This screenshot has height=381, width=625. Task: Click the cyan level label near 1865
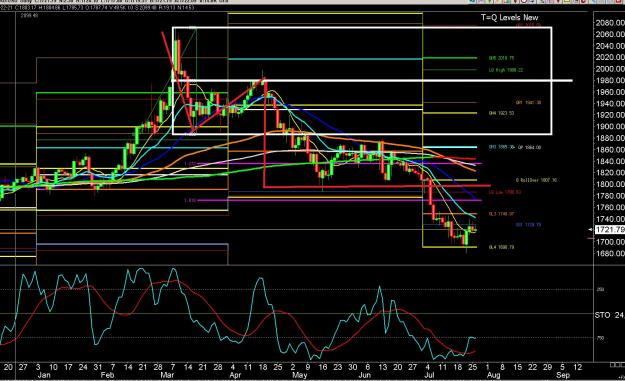pyautogui.click(x=502, y=147)
